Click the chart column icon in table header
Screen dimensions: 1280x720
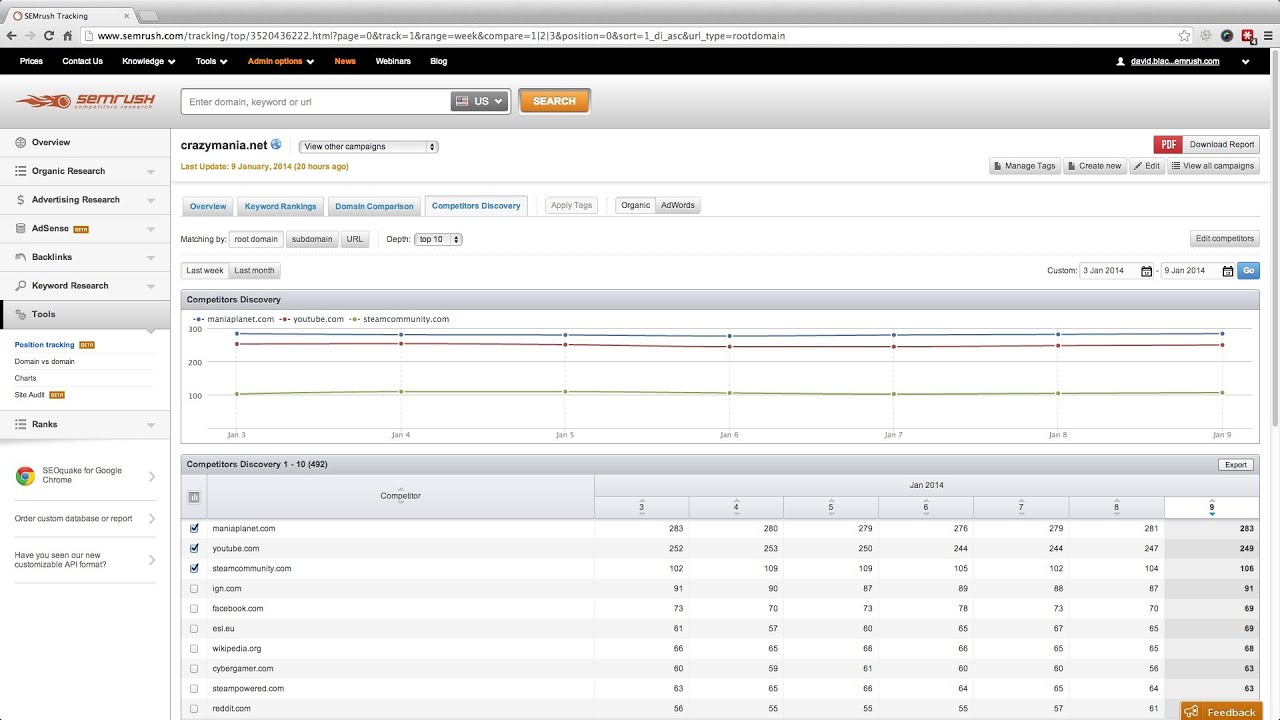(194, 497)
